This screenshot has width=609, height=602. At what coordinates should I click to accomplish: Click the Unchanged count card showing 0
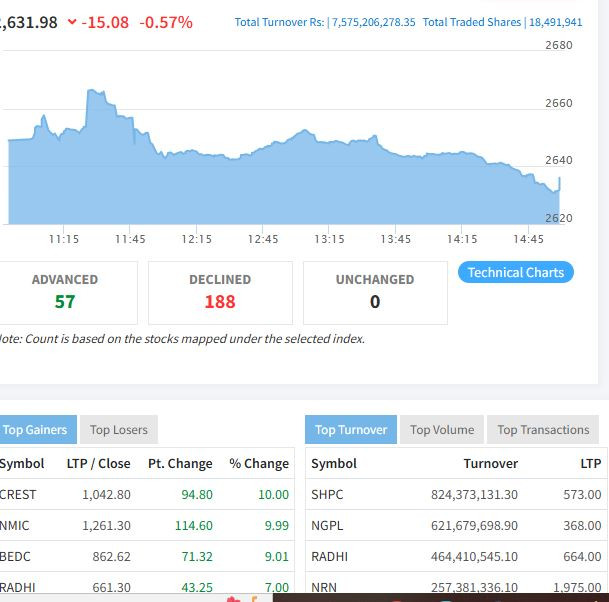point(374,292)
